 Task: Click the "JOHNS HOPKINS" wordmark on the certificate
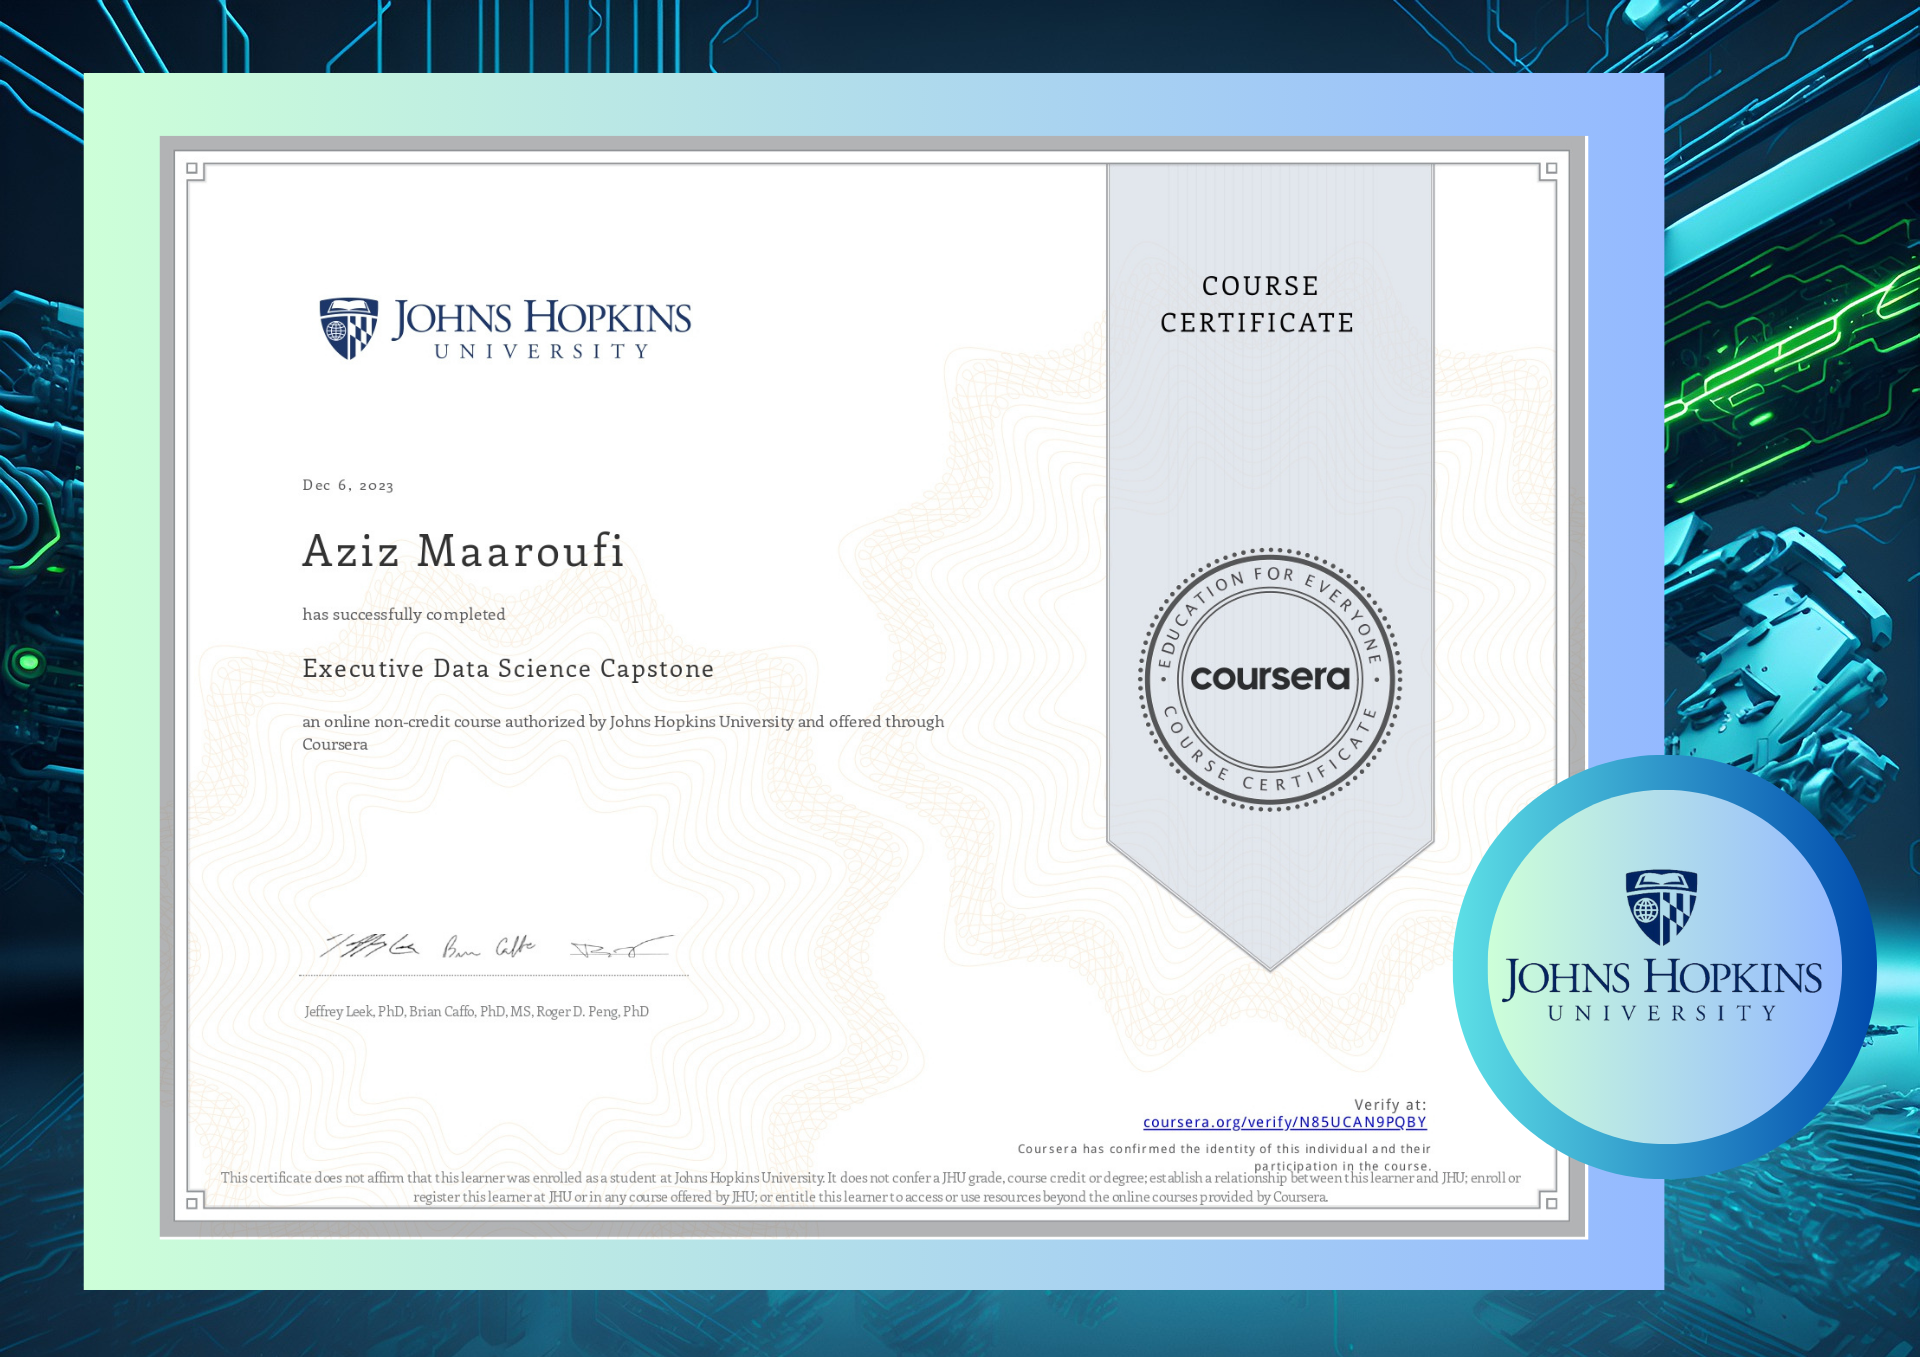[541, 318]
